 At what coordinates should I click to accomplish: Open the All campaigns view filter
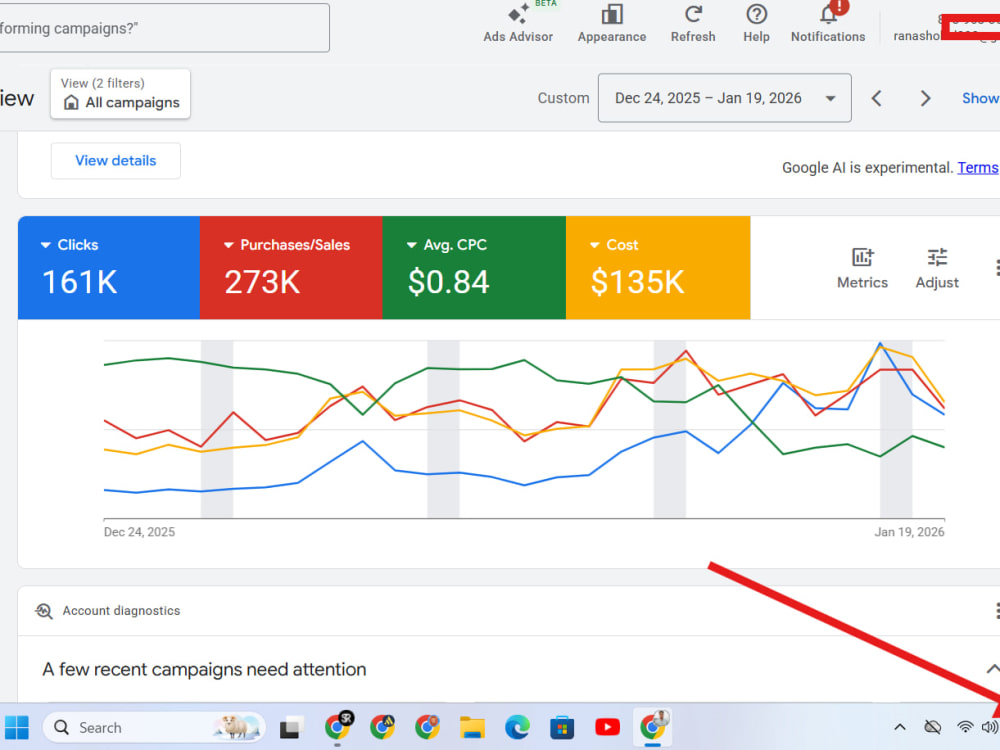[x=121, y=94]
